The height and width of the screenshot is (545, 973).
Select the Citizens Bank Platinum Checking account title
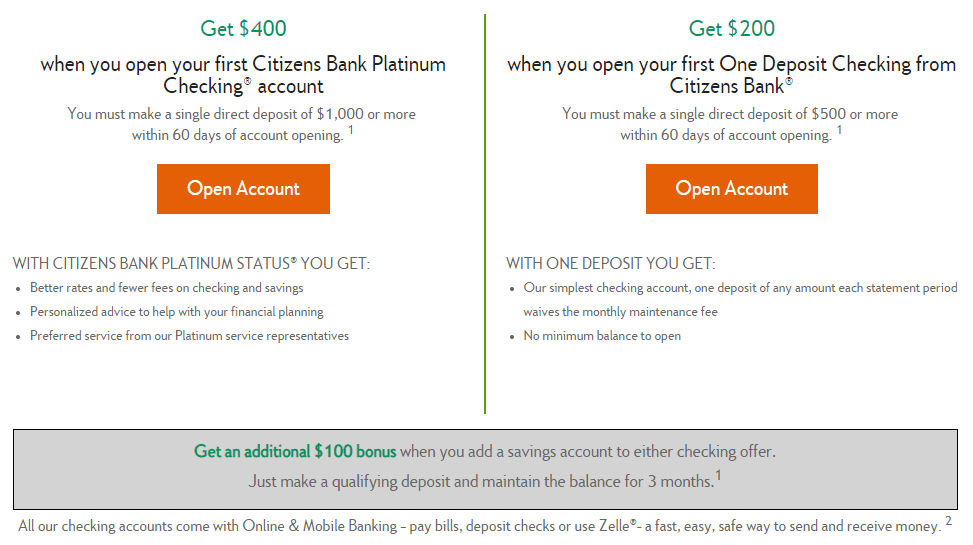pyautogui.click(x=243, y=74)
